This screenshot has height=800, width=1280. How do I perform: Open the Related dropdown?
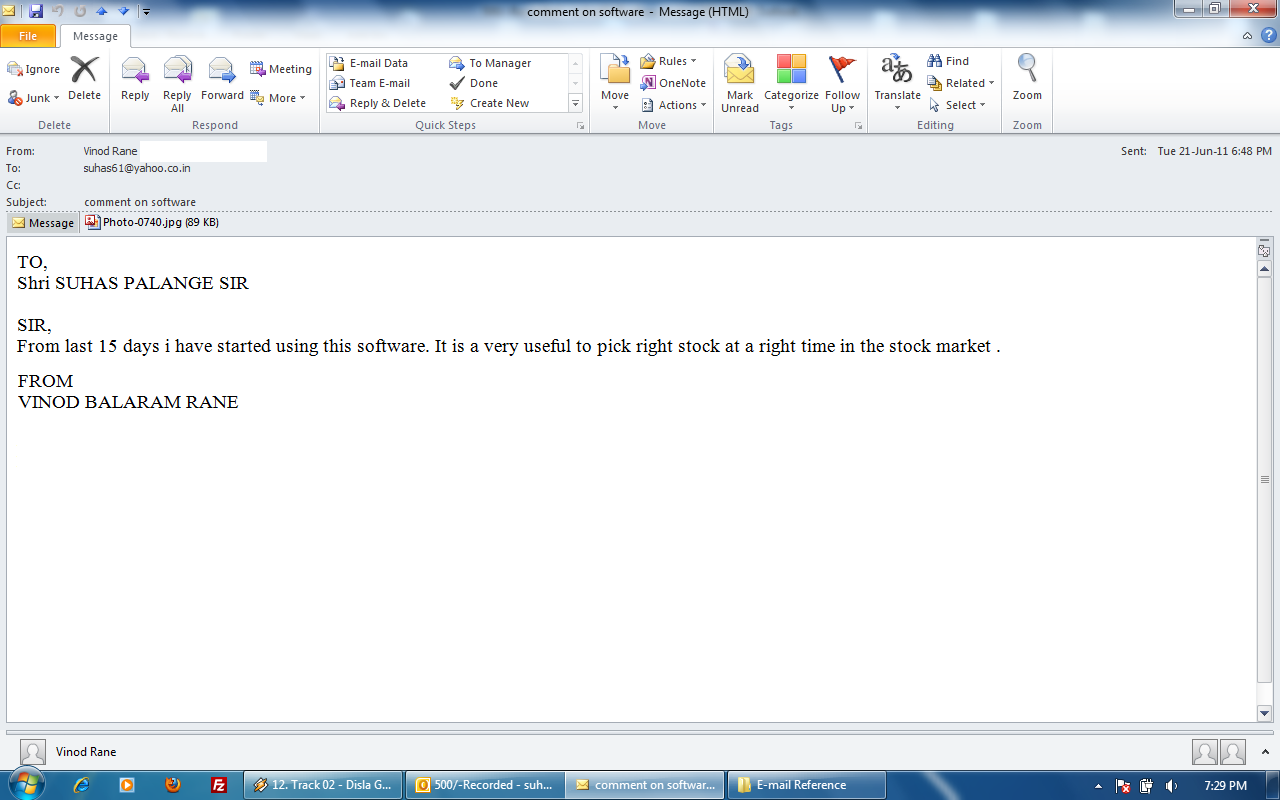click(960, 83)
